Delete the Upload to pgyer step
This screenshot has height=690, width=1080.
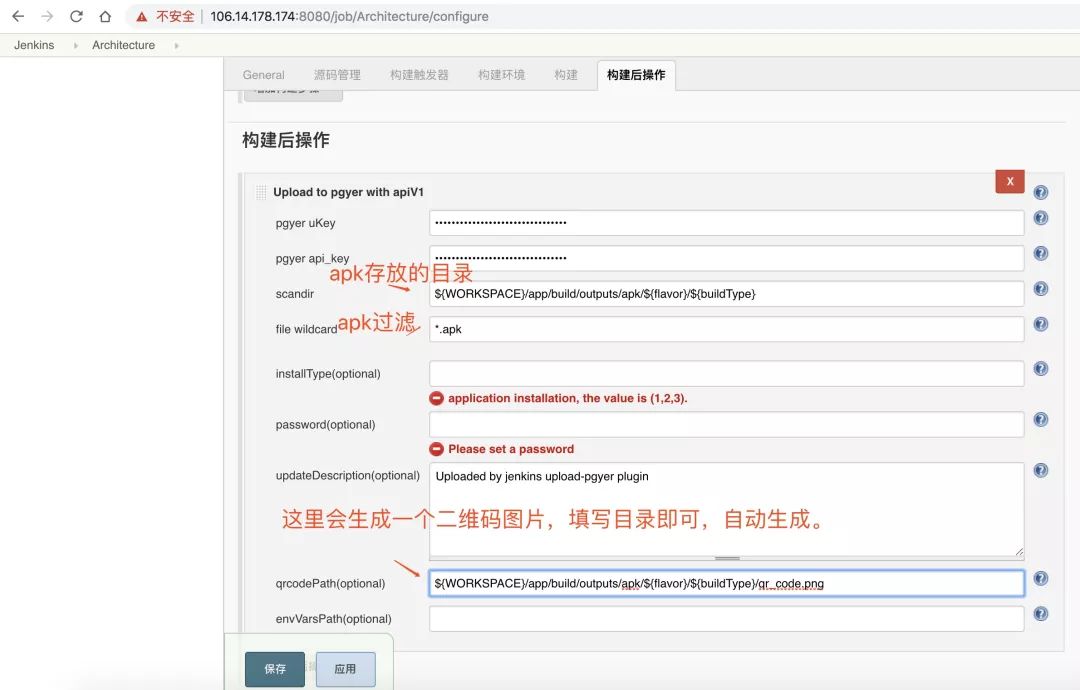pos(1010,181)
